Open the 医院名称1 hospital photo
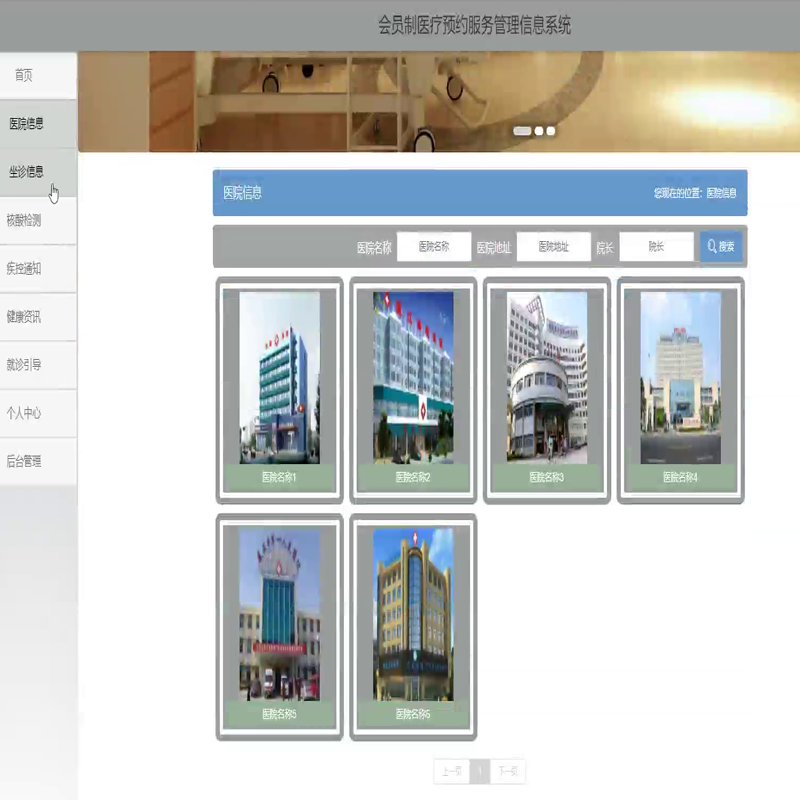 [x=280, y=378]
